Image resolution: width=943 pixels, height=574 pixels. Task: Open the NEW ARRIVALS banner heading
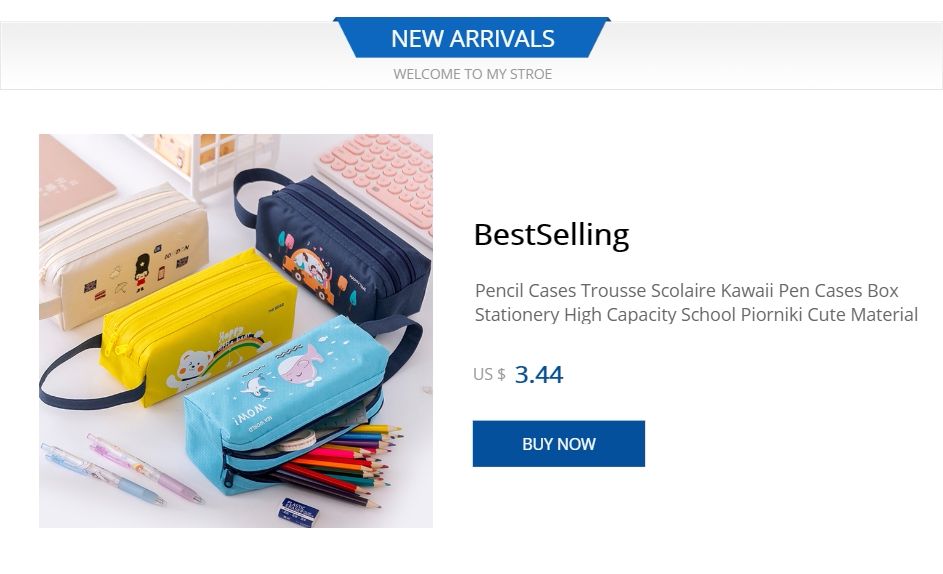point(472,39)
